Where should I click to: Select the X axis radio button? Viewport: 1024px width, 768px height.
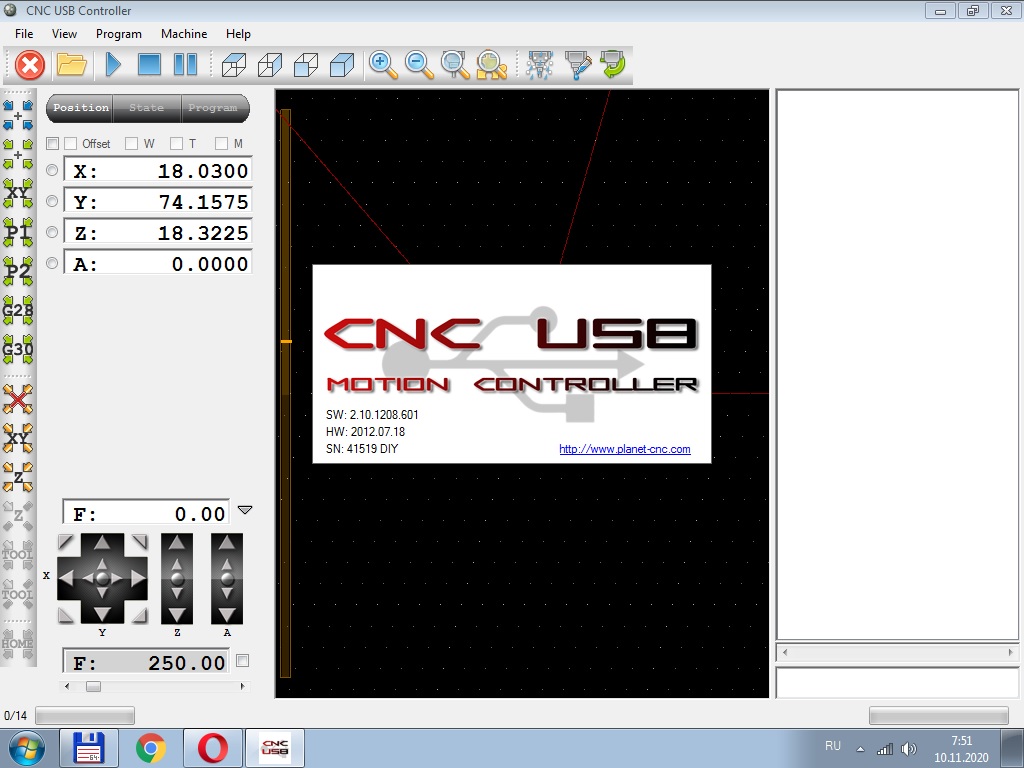52,170
